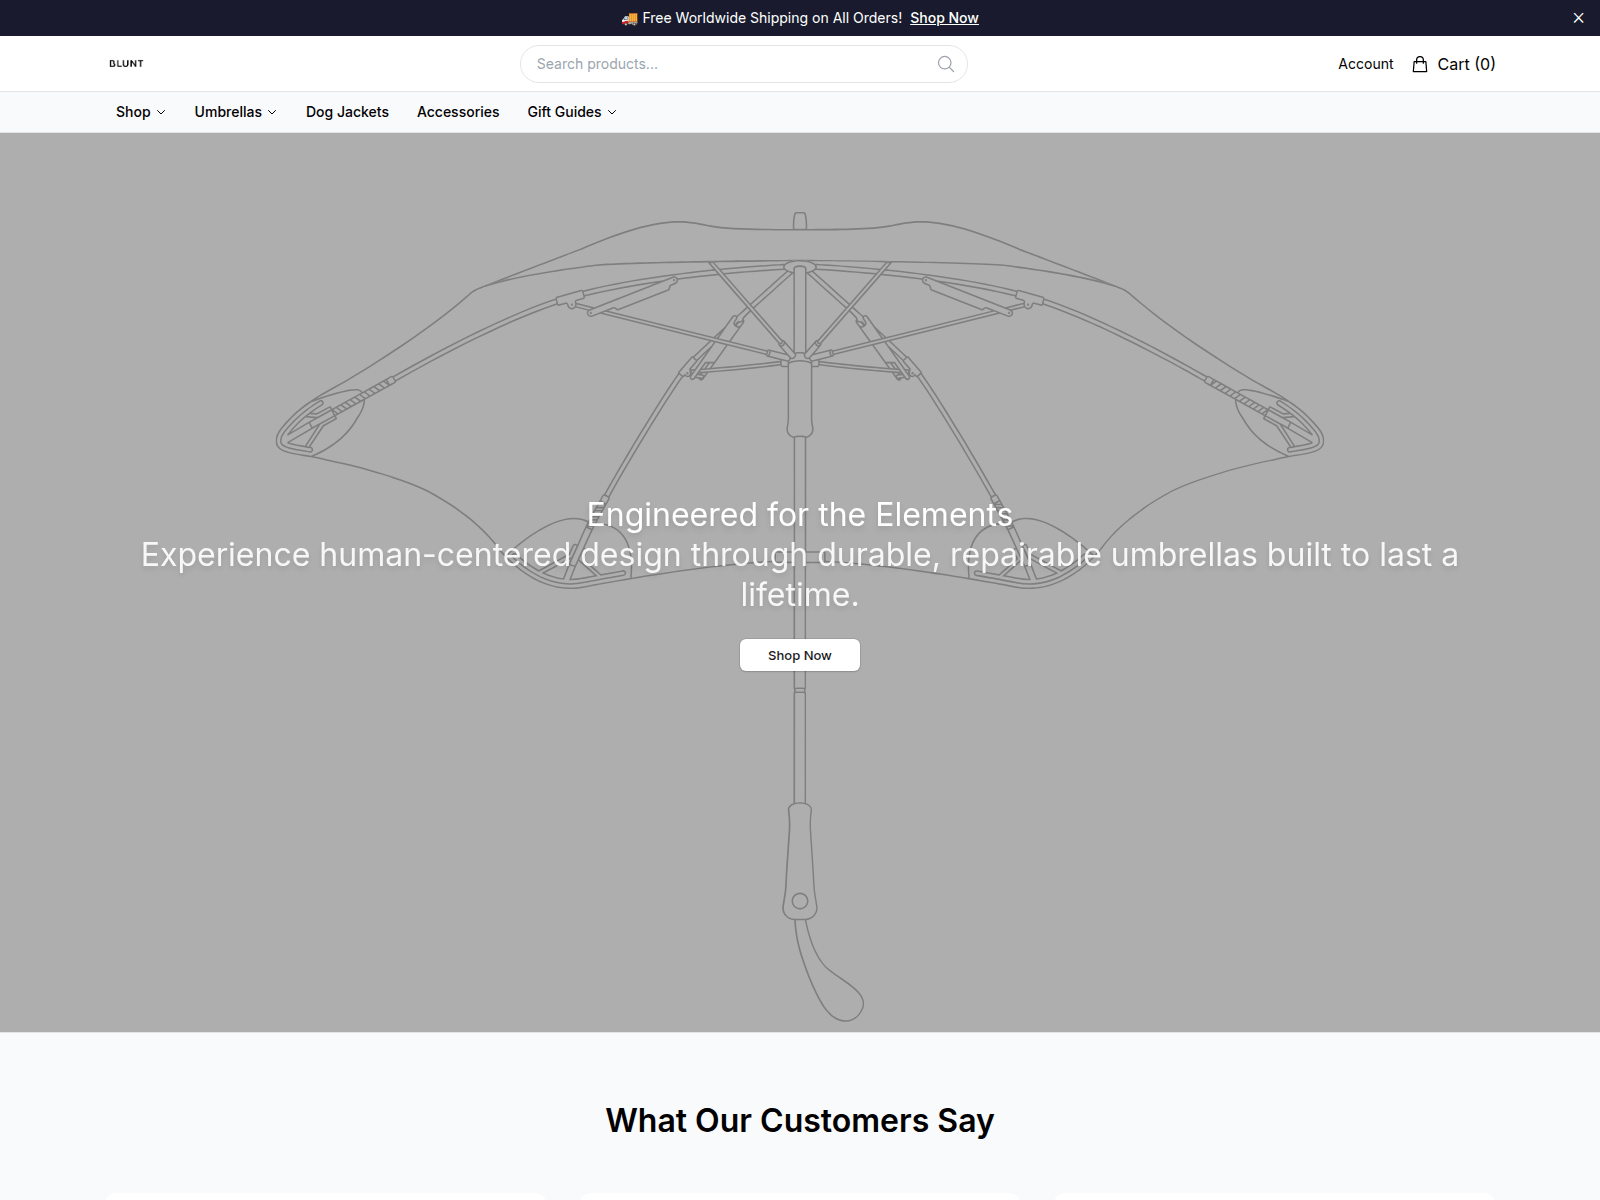The height and width of the screenshot is (1200, 1600).
Task: Click the BLUNT logo in the header
Action: [126, 64]
